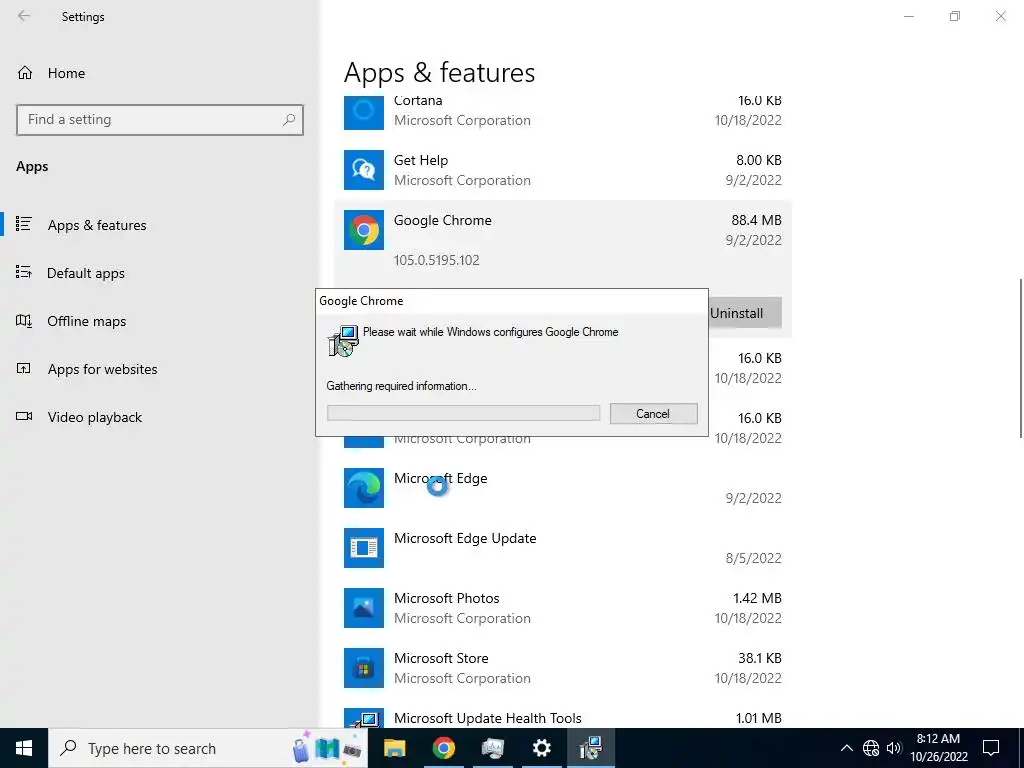This screenshot has width=1024, height=768.
Task: Click the Microsoft Store app icon
Action: tap(364, 668)
